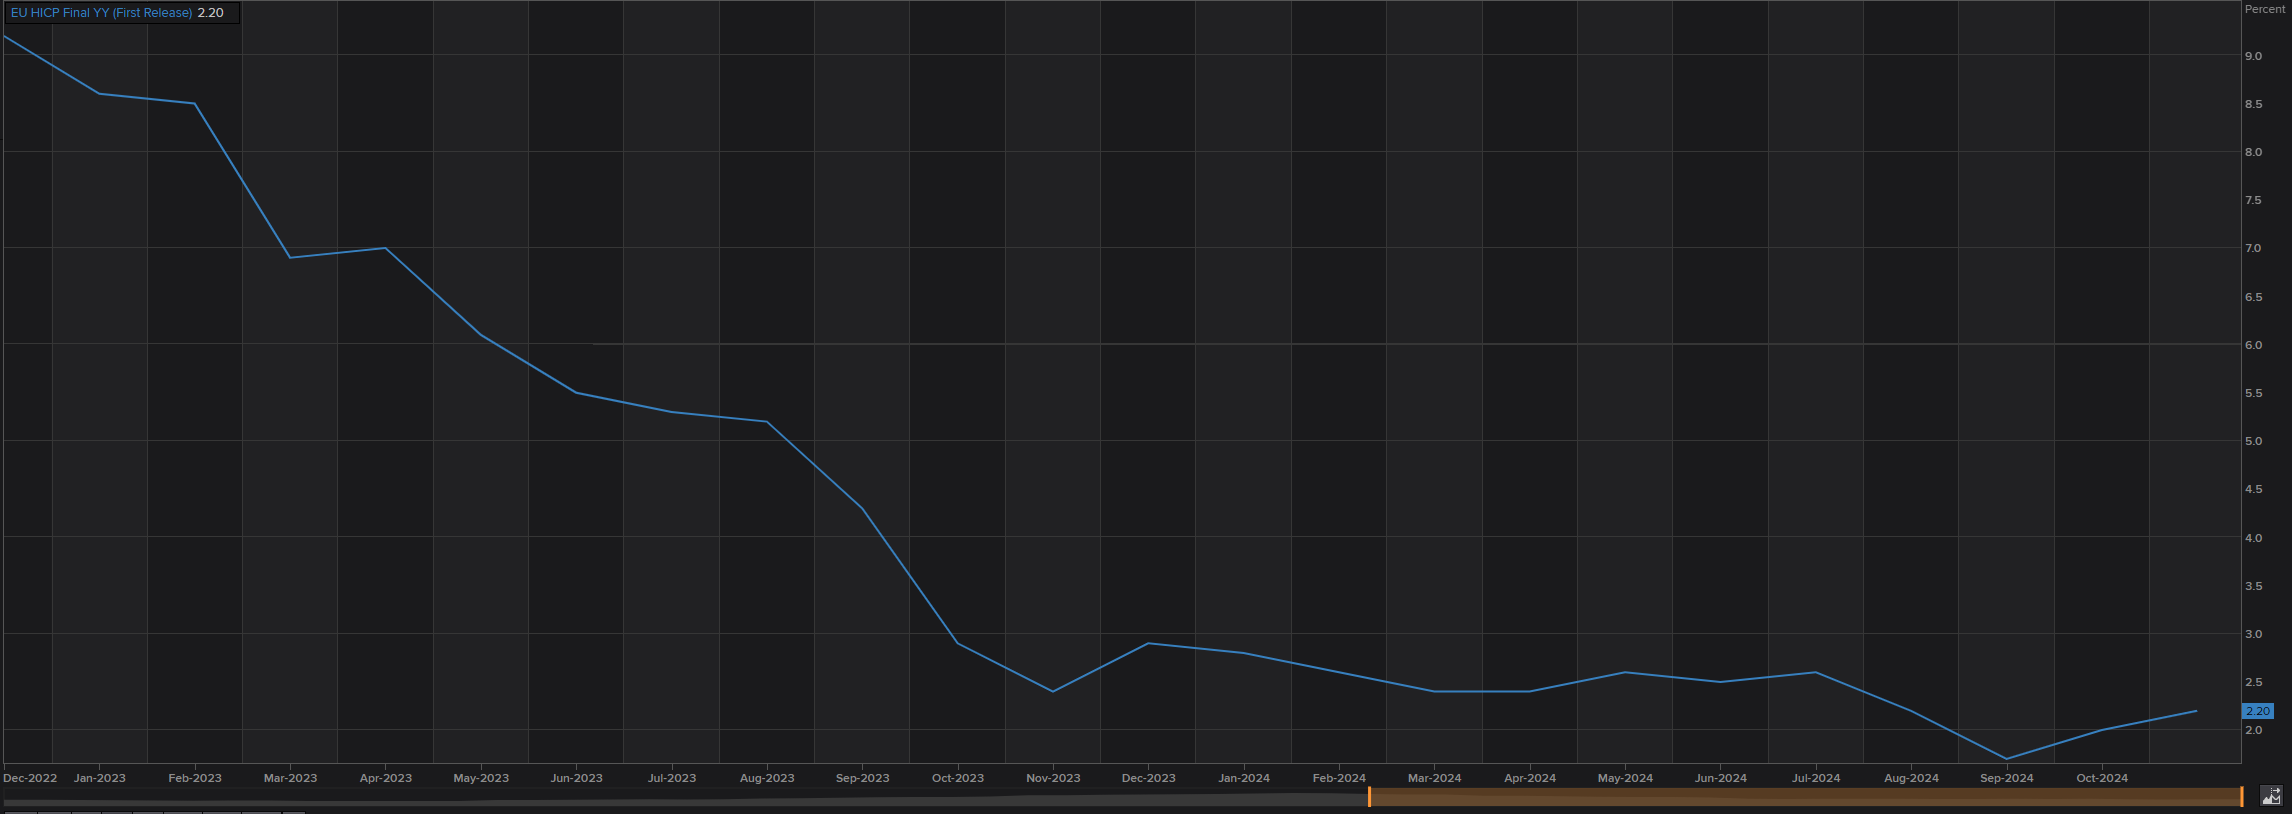
Task: Click the Oct-2023 label on the x-axis
Action: [x=957, y=778]
